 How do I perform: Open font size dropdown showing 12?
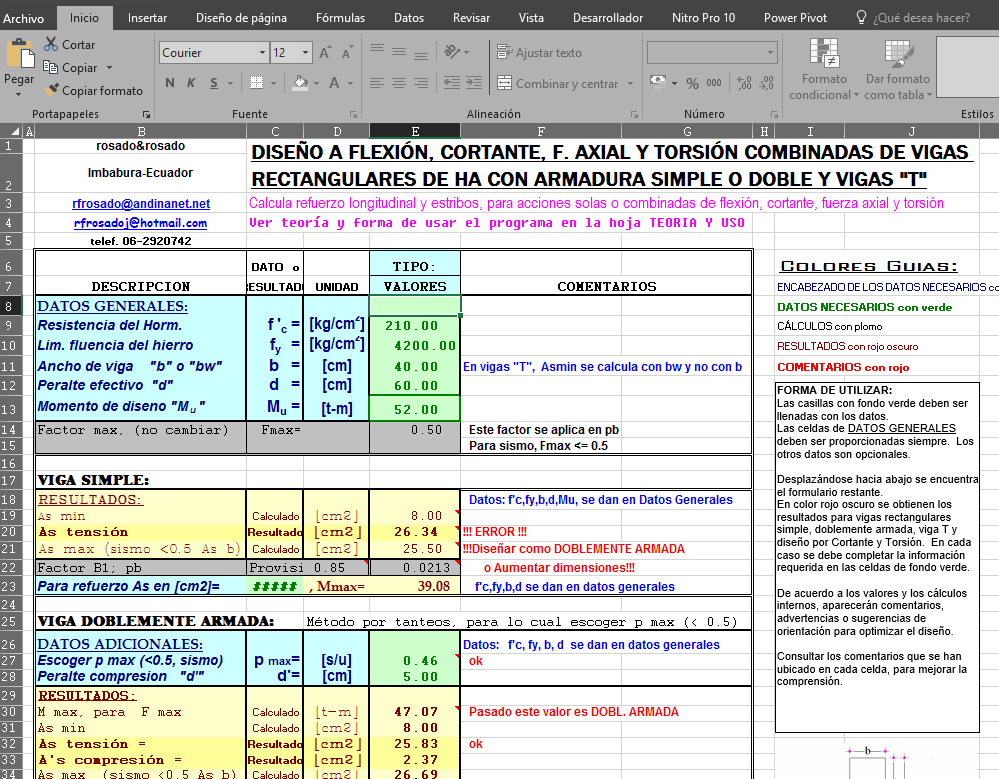305,52
